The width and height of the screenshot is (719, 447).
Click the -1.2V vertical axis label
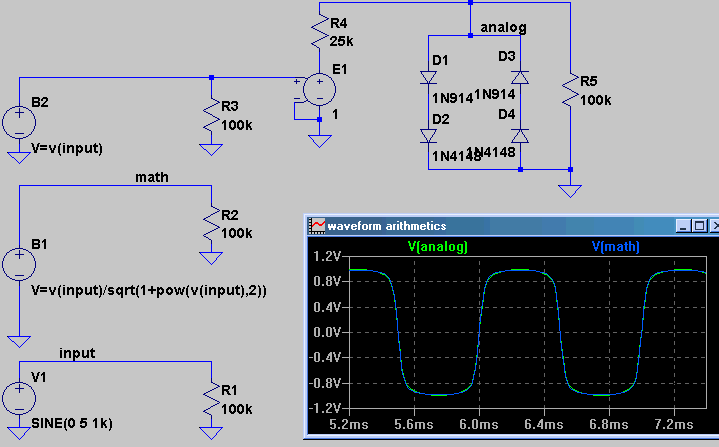point(325,408)
